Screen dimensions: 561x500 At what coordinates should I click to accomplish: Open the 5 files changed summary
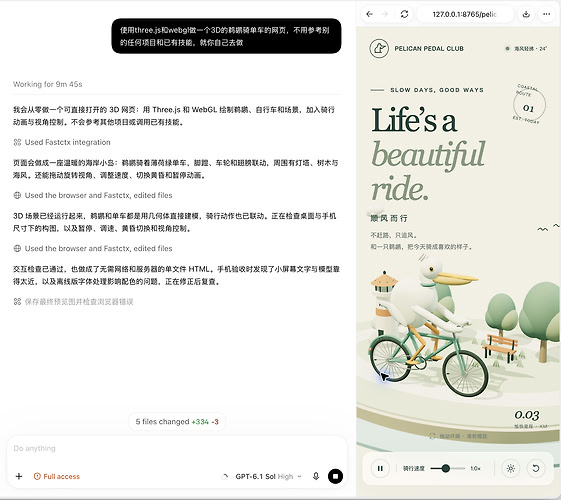(x=177, y=422)
